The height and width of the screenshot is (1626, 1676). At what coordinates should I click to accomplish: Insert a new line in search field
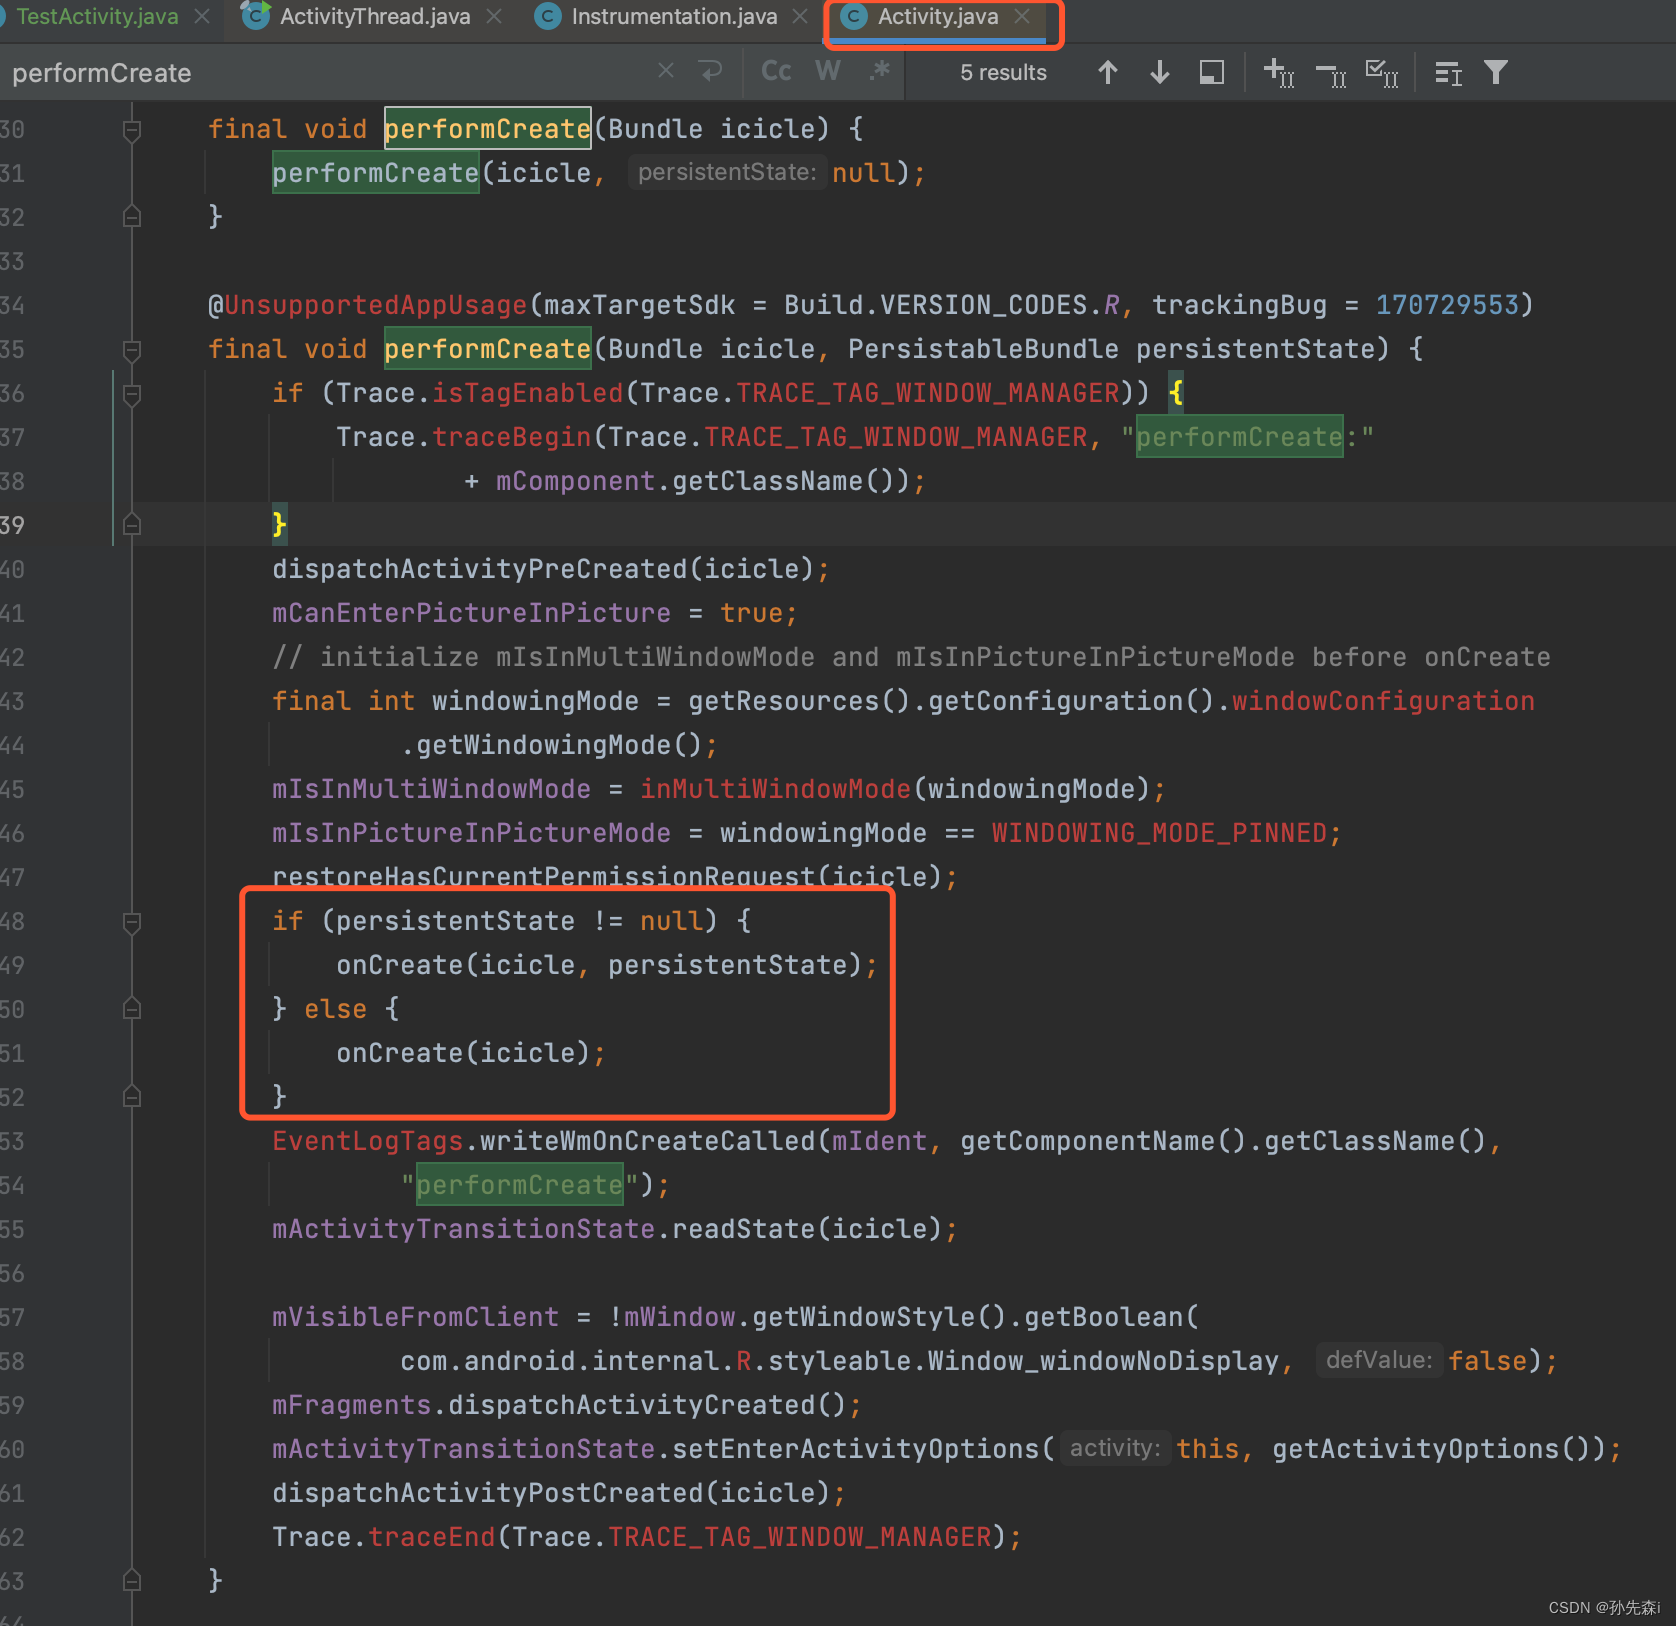click(710, 71)
